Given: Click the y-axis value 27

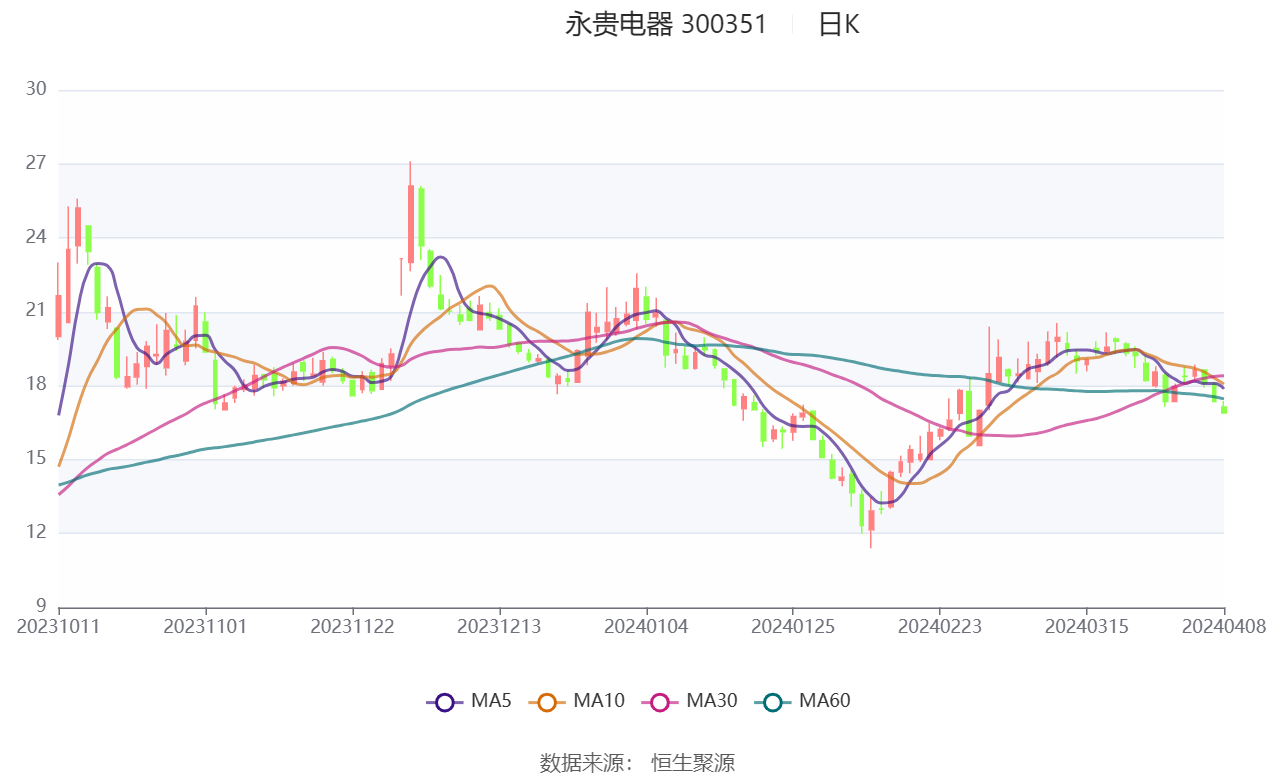Looking at the screenshot, I should [36, 163].
